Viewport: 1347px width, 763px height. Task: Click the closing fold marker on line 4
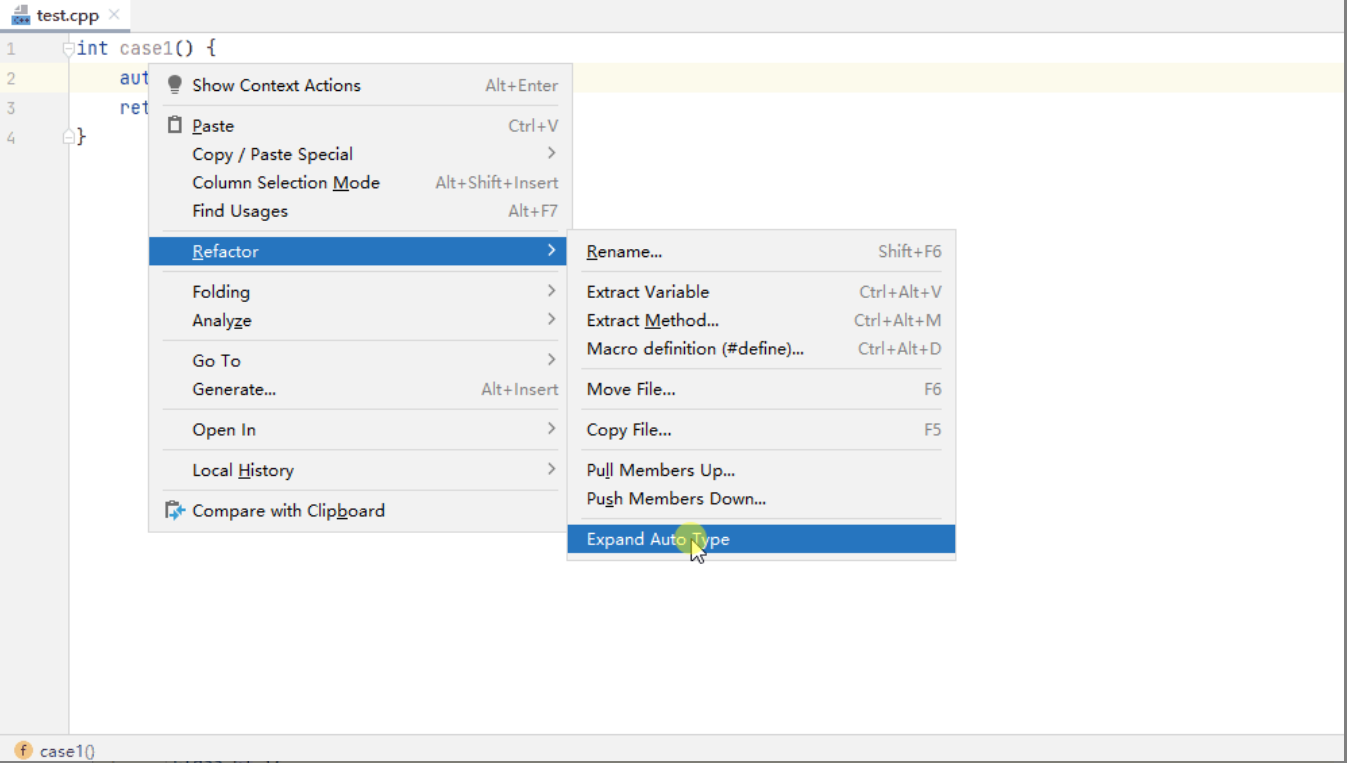68,136
